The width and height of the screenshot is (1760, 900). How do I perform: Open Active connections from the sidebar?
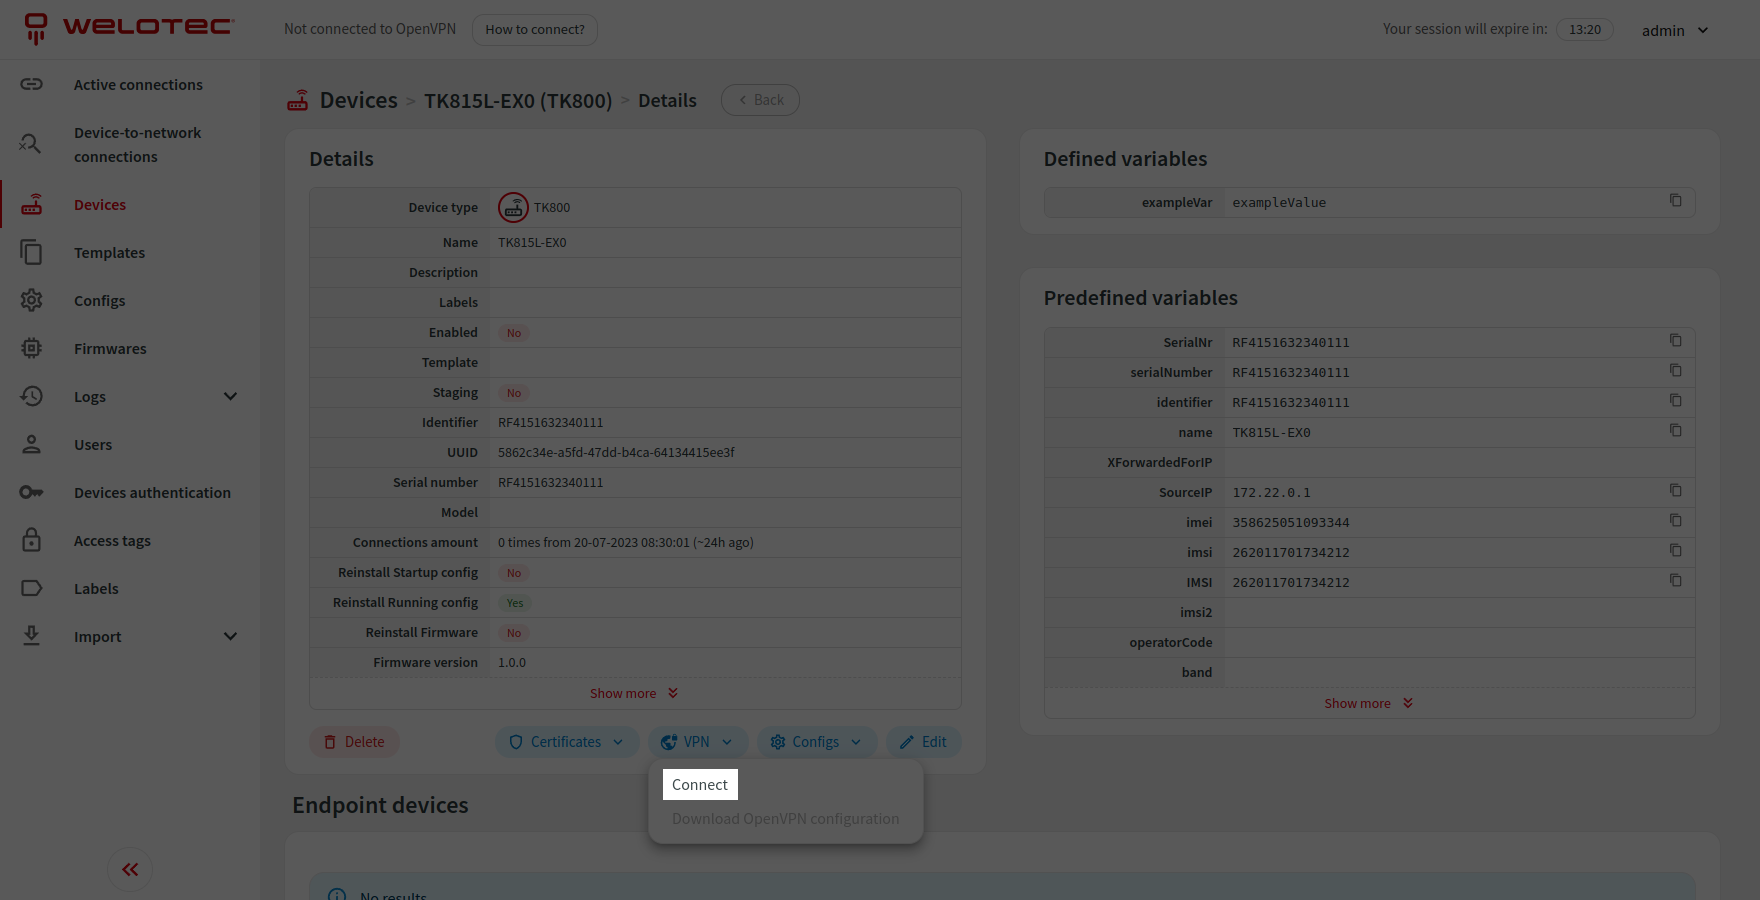138,85
